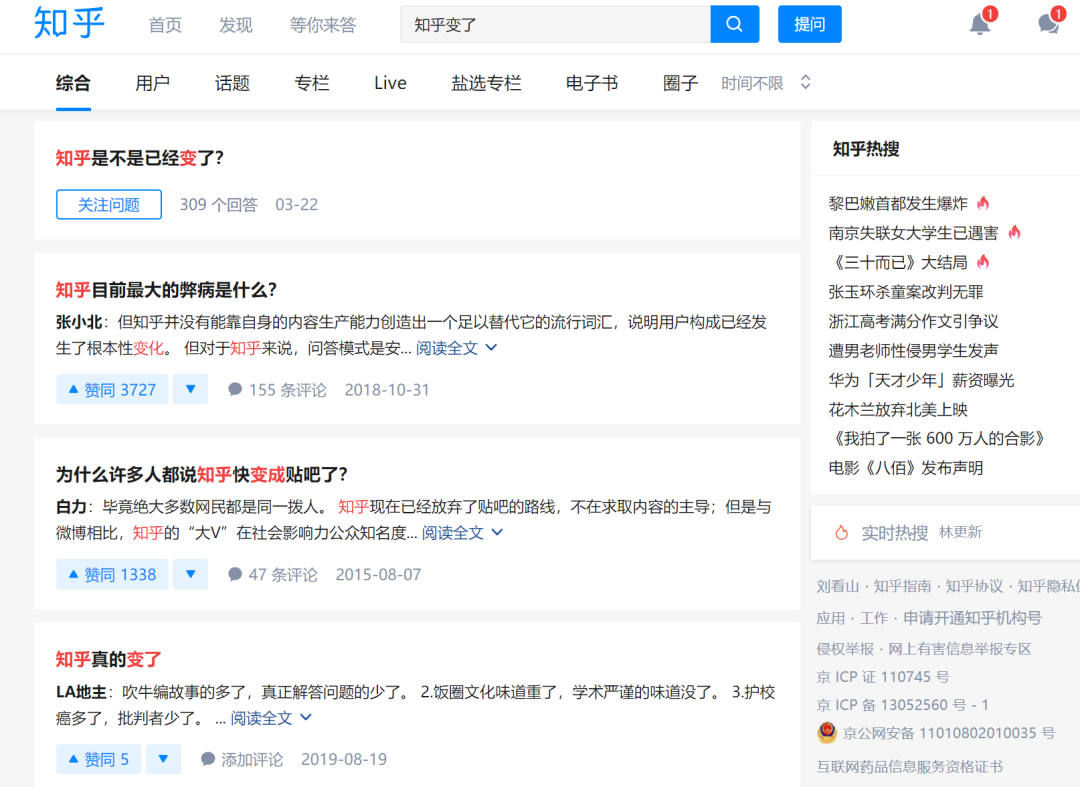The height and width of the screenshot is (787, 1080).
Task: Switch to the 用户 tab
Action: (152, 83)
